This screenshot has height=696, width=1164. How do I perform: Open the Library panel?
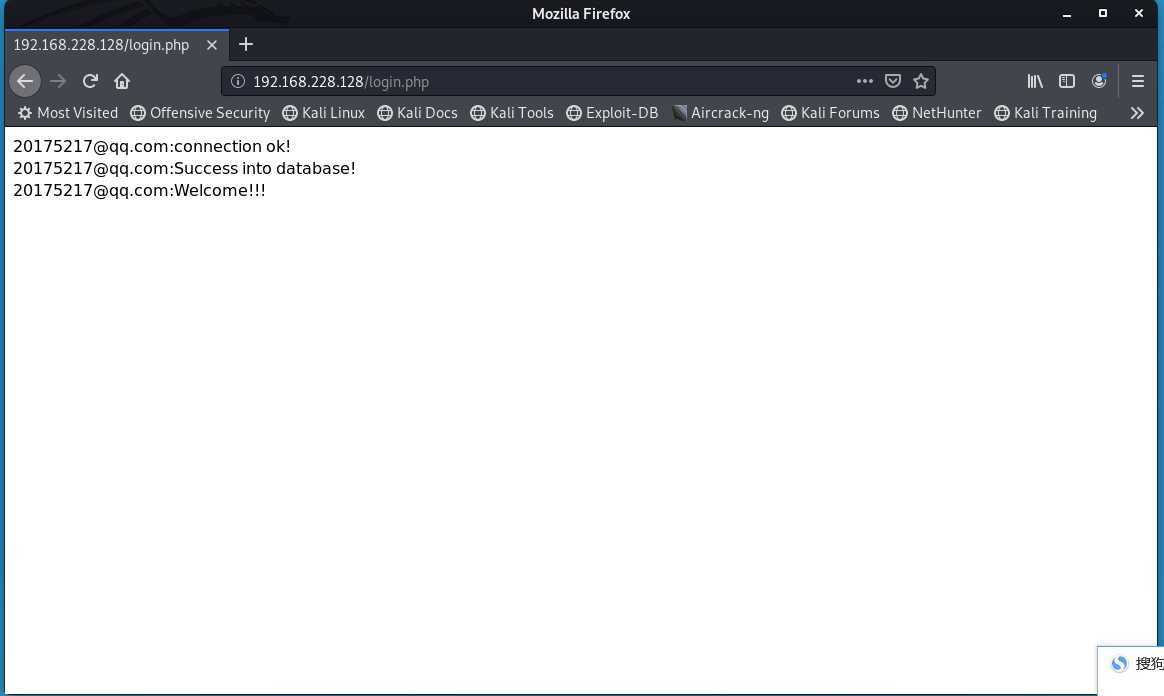tap(1035, 82)
